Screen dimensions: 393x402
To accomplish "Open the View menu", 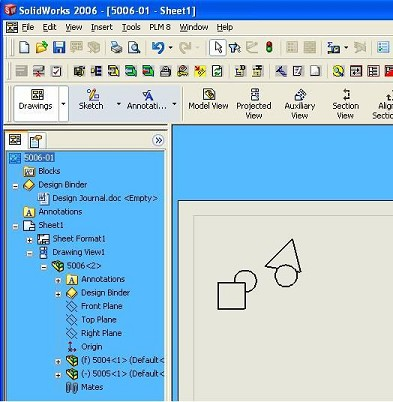I will click(x=74, y=27).
